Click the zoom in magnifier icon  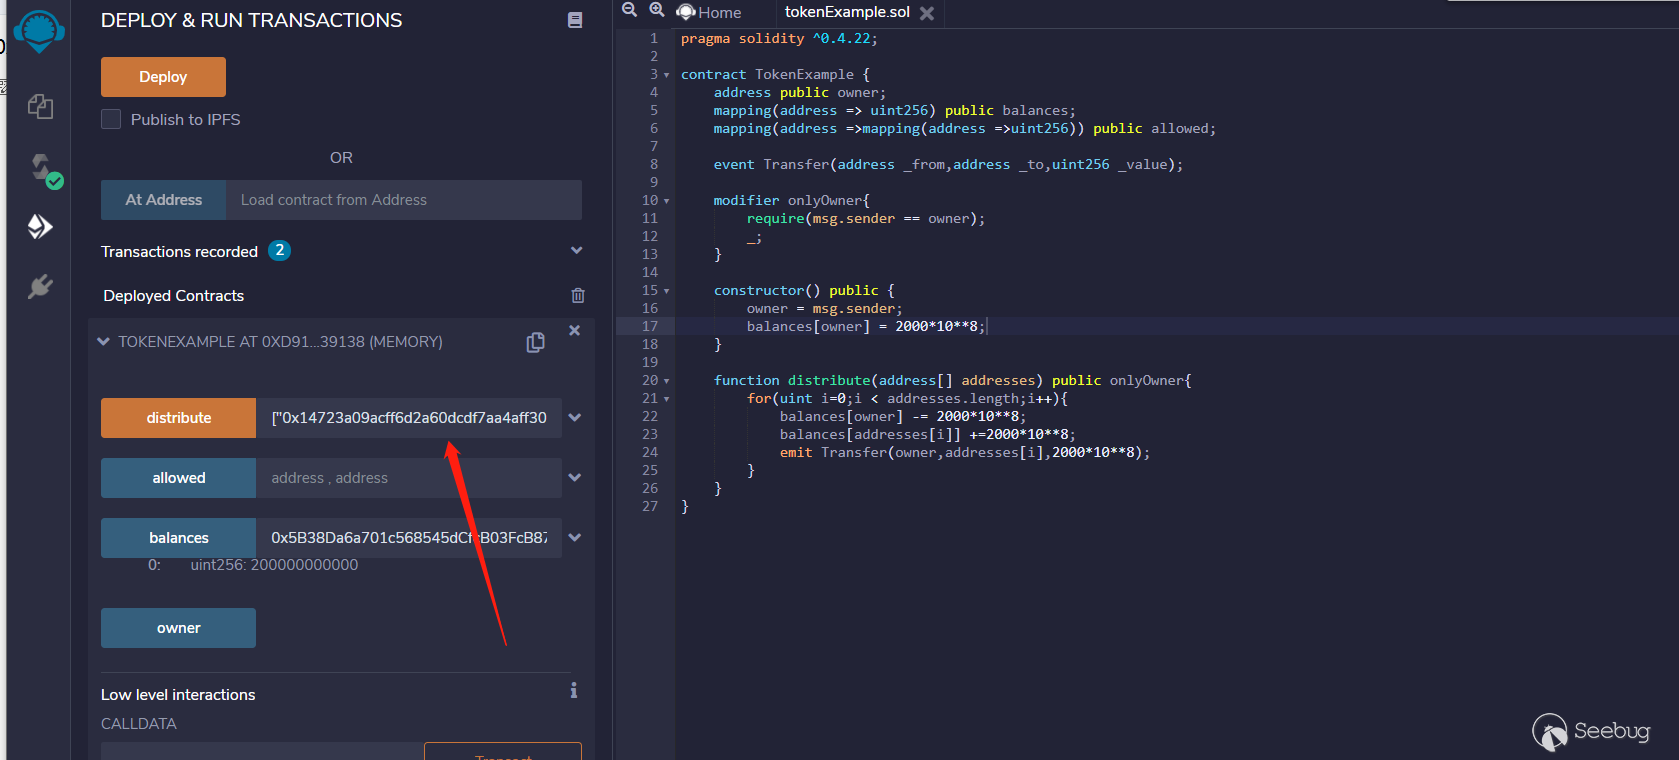pyautogui.click(x=657, y=10)
